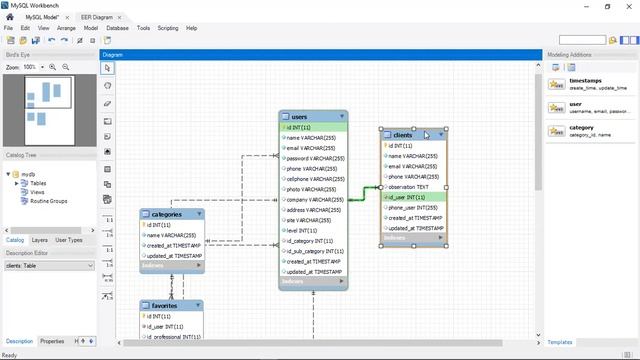Switch to the Layers tab

click(40, 240)
